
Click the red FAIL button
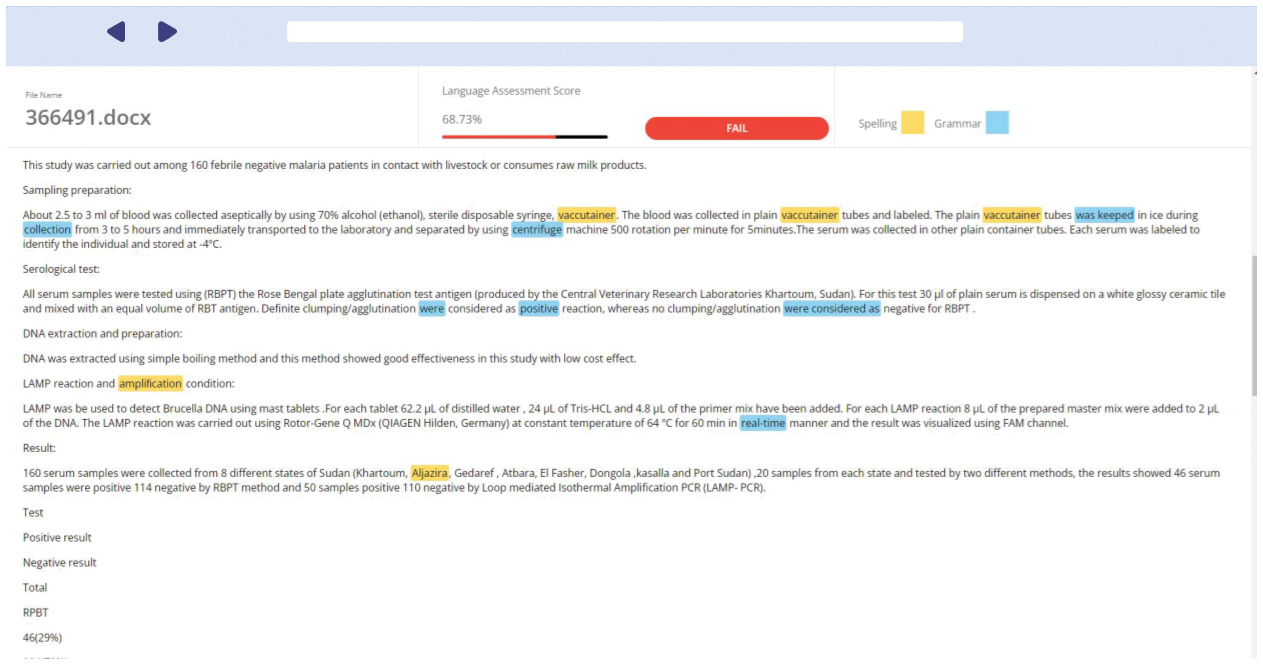coord(737,128)
